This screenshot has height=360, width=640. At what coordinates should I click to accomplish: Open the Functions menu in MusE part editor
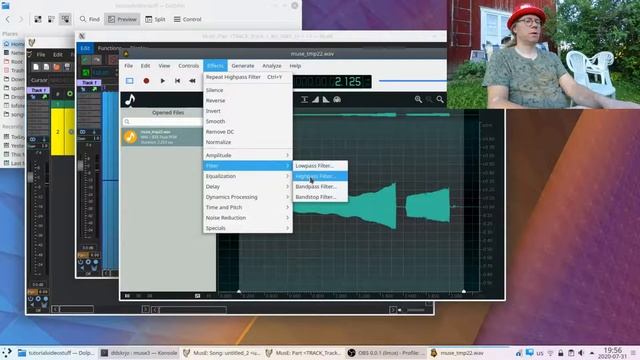109,48
